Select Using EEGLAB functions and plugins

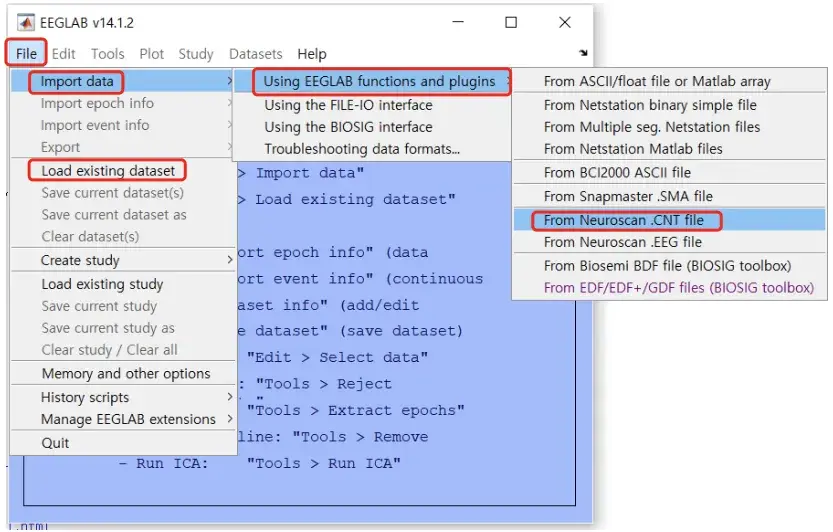(380, 81)
